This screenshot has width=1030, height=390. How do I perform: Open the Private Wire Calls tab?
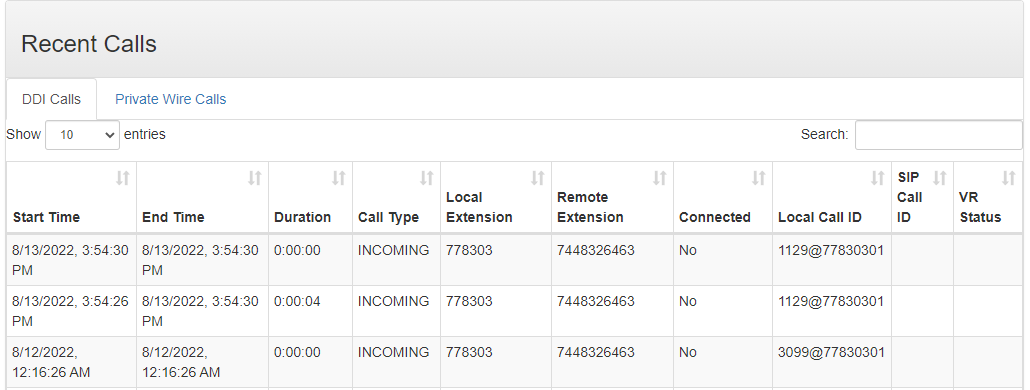click(171, 99)
